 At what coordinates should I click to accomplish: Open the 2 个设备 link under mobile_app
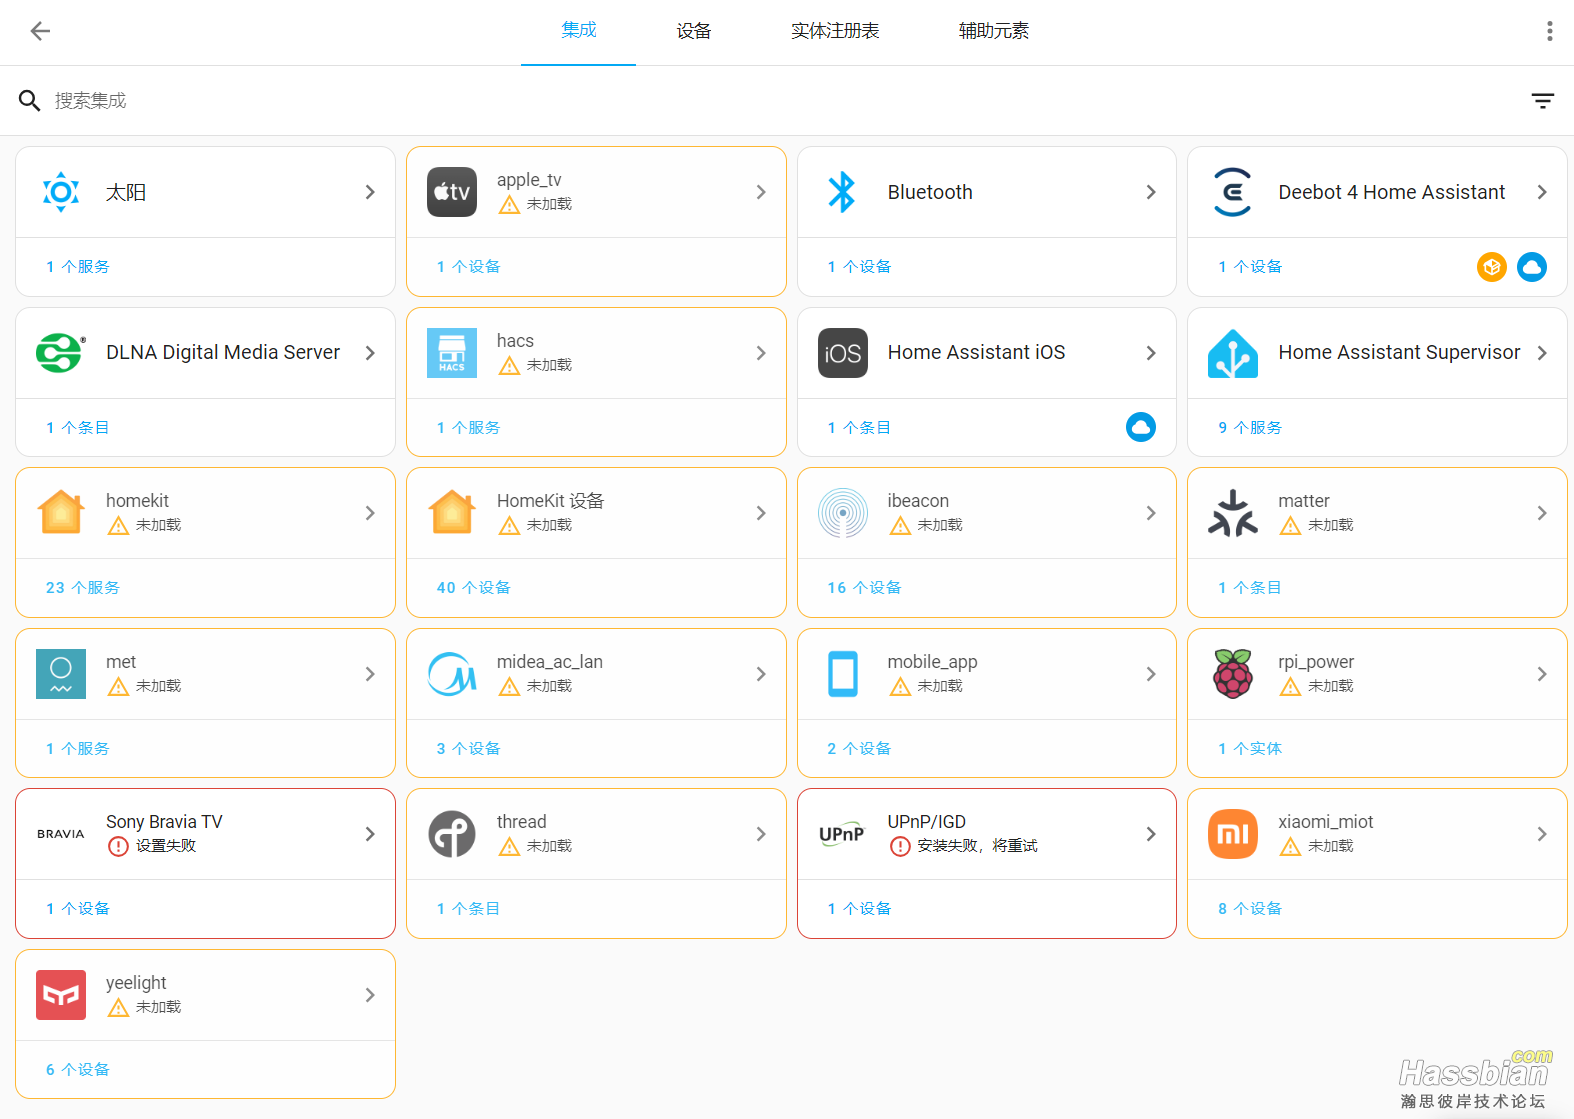(859, 749)
